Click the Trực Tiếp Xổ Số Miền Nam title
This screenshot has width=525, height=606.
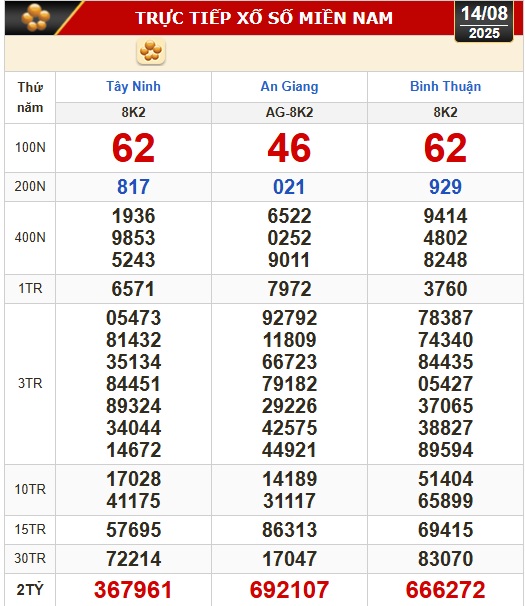point(264,18)
